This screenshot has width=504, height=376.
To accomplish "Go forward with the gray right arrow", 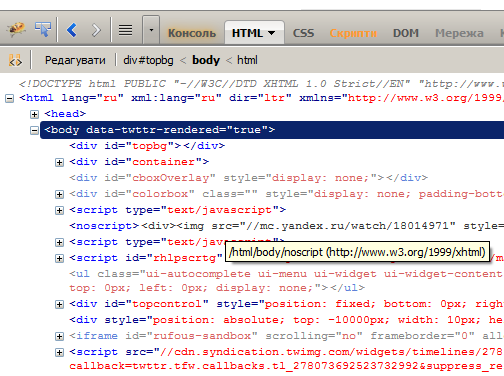I will click(96, 30).
